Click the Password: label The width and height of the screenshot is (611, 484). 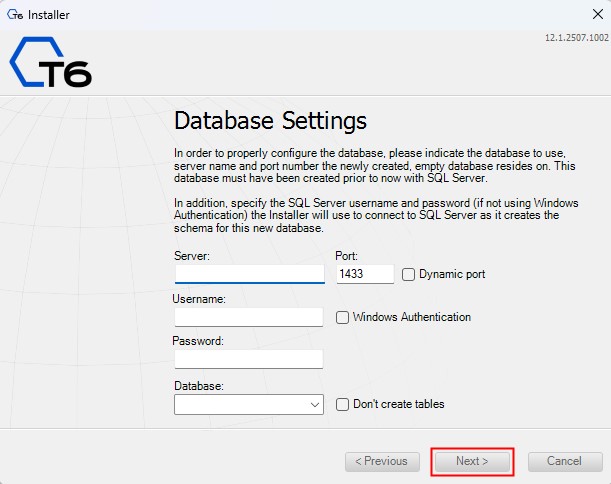pyautogui.click(x=198, y=341)
